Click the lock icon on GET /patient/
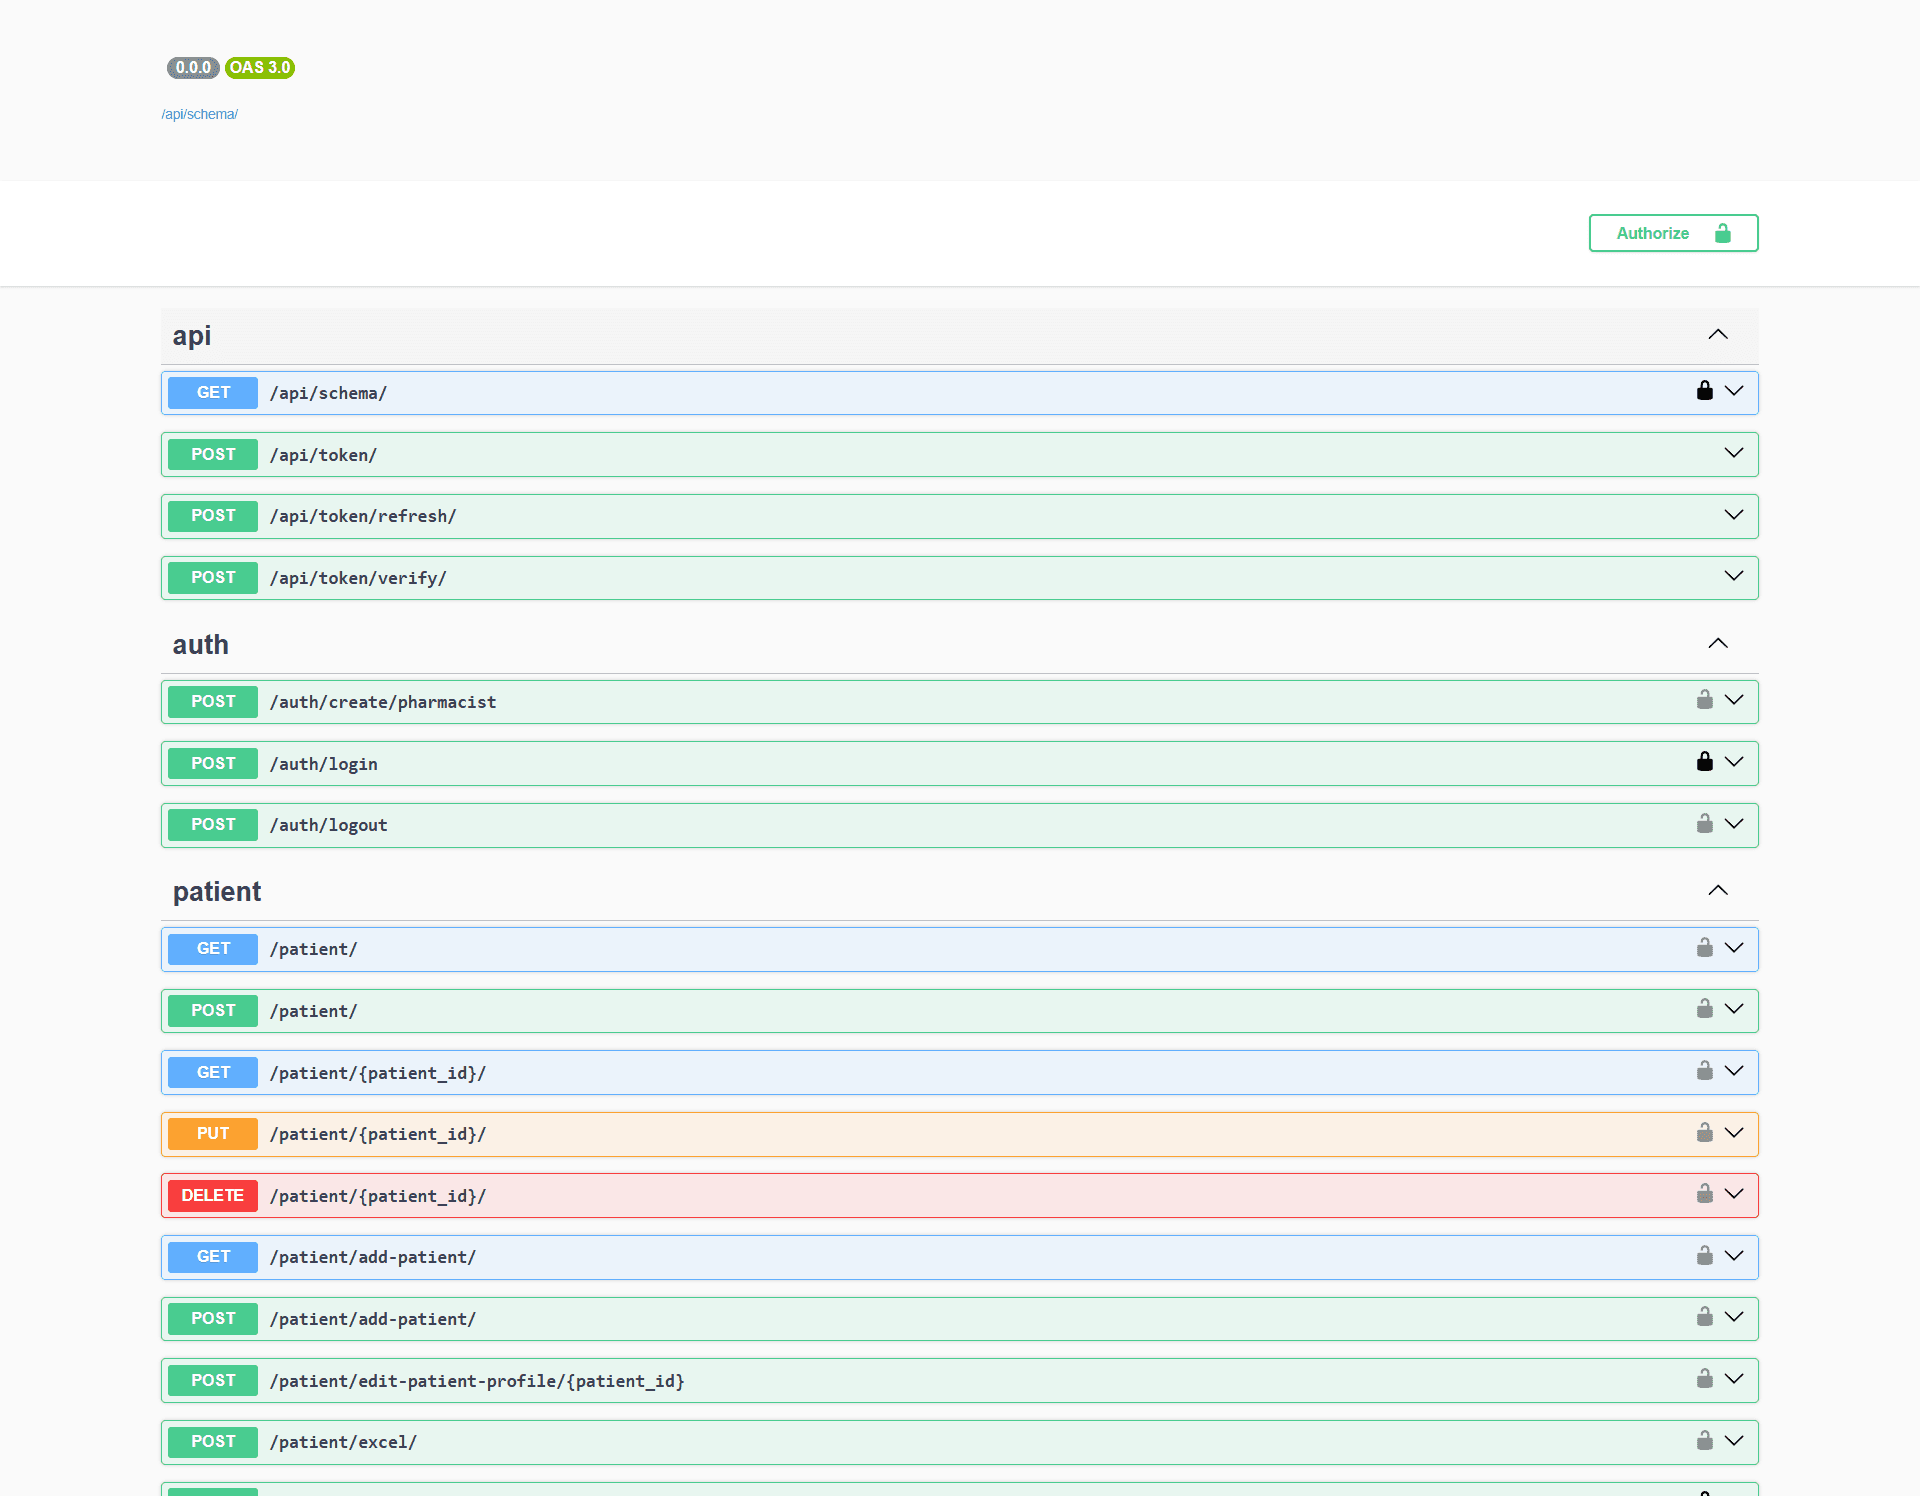1920x1496 pixels. (x=1704, y=948)
